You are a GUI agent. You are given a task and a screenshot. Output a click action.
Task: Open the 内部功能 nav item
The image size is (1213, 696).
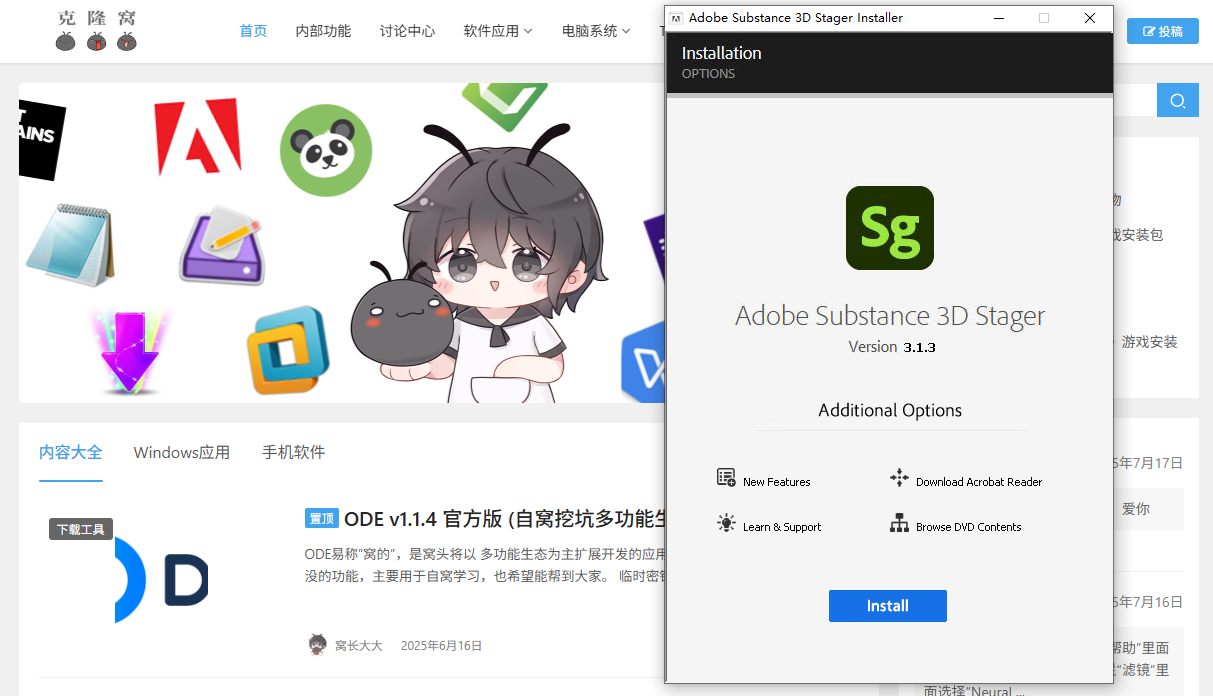[323, 31]
